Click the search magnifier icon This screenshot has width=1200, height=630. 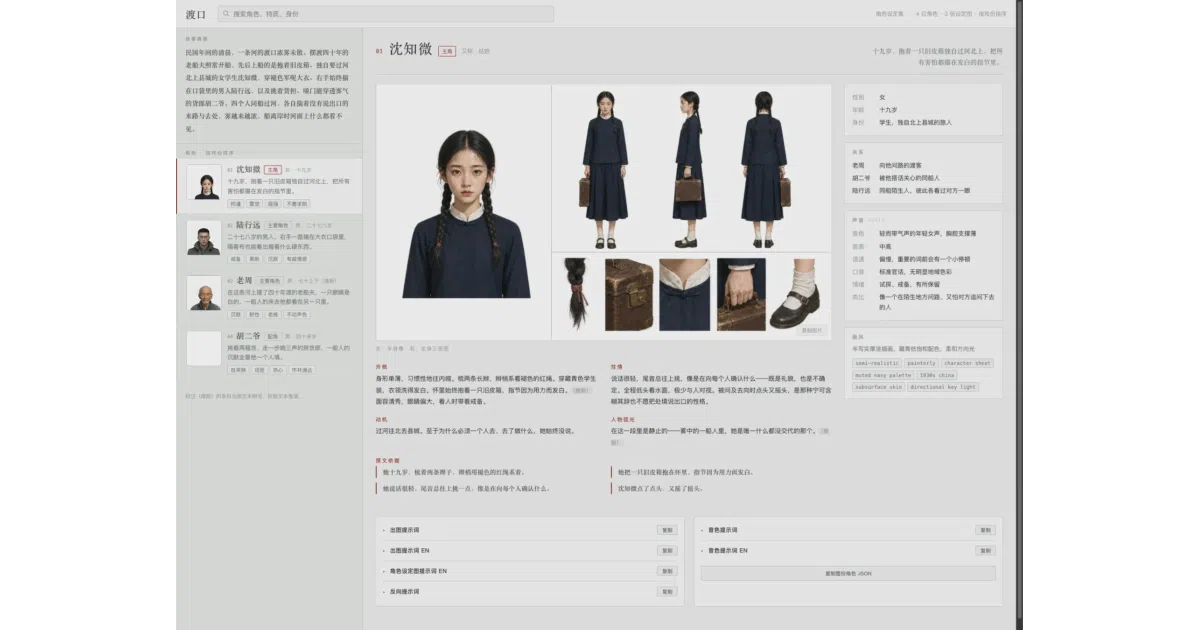coord(226,14)
